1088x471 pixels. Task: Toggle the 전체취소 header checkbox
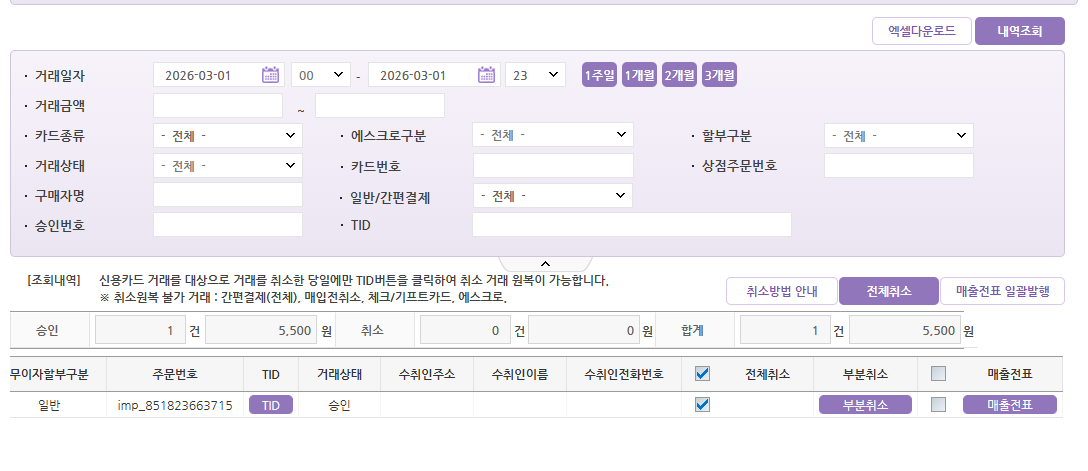click(702, 374)
